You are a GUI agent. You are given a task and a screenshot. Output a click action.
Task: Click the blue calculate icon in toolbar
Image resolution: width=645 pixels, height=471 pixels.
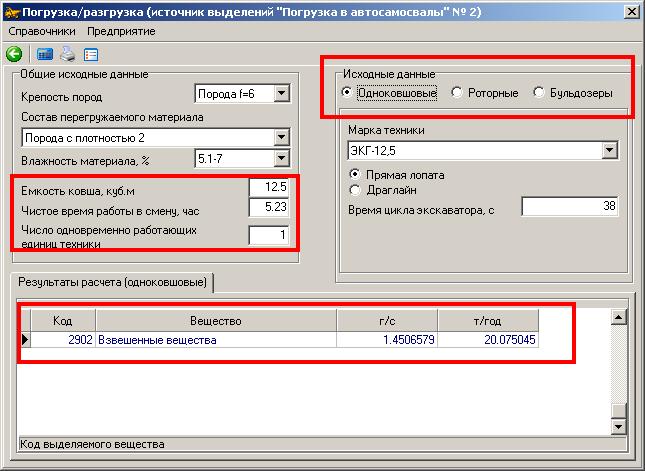pos(45,55)
